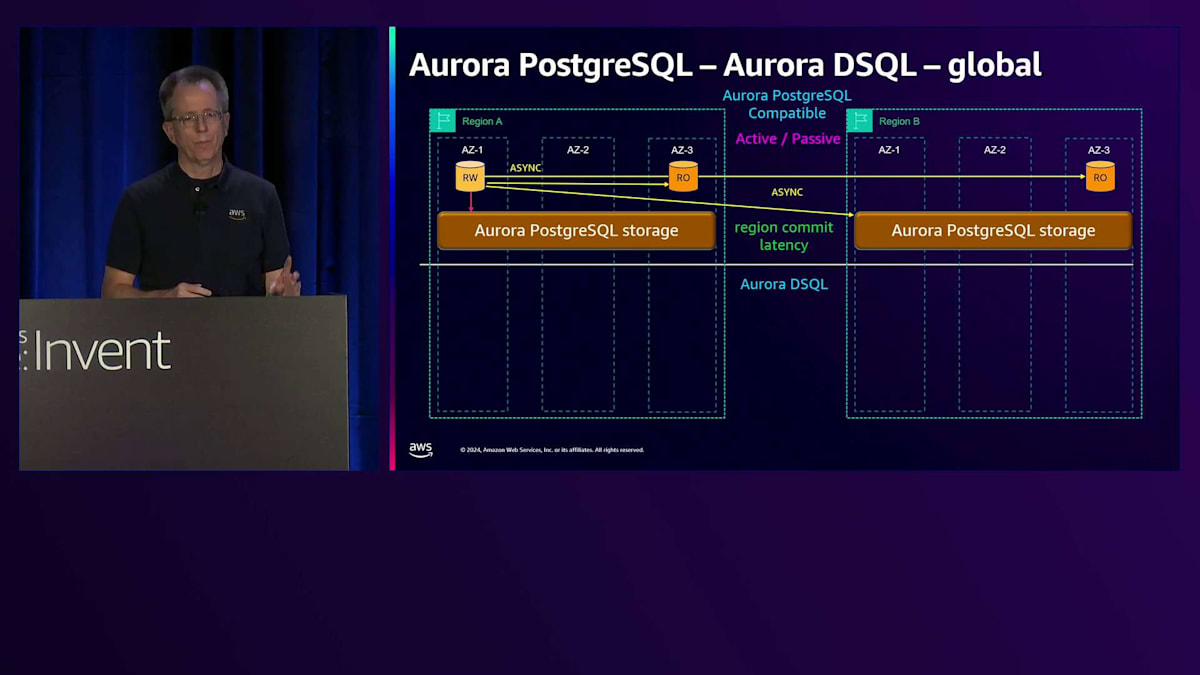Select the RO database icon in Region A
Image resolution: width=1200 pixels, height=675 pixels.
[683, 176]
